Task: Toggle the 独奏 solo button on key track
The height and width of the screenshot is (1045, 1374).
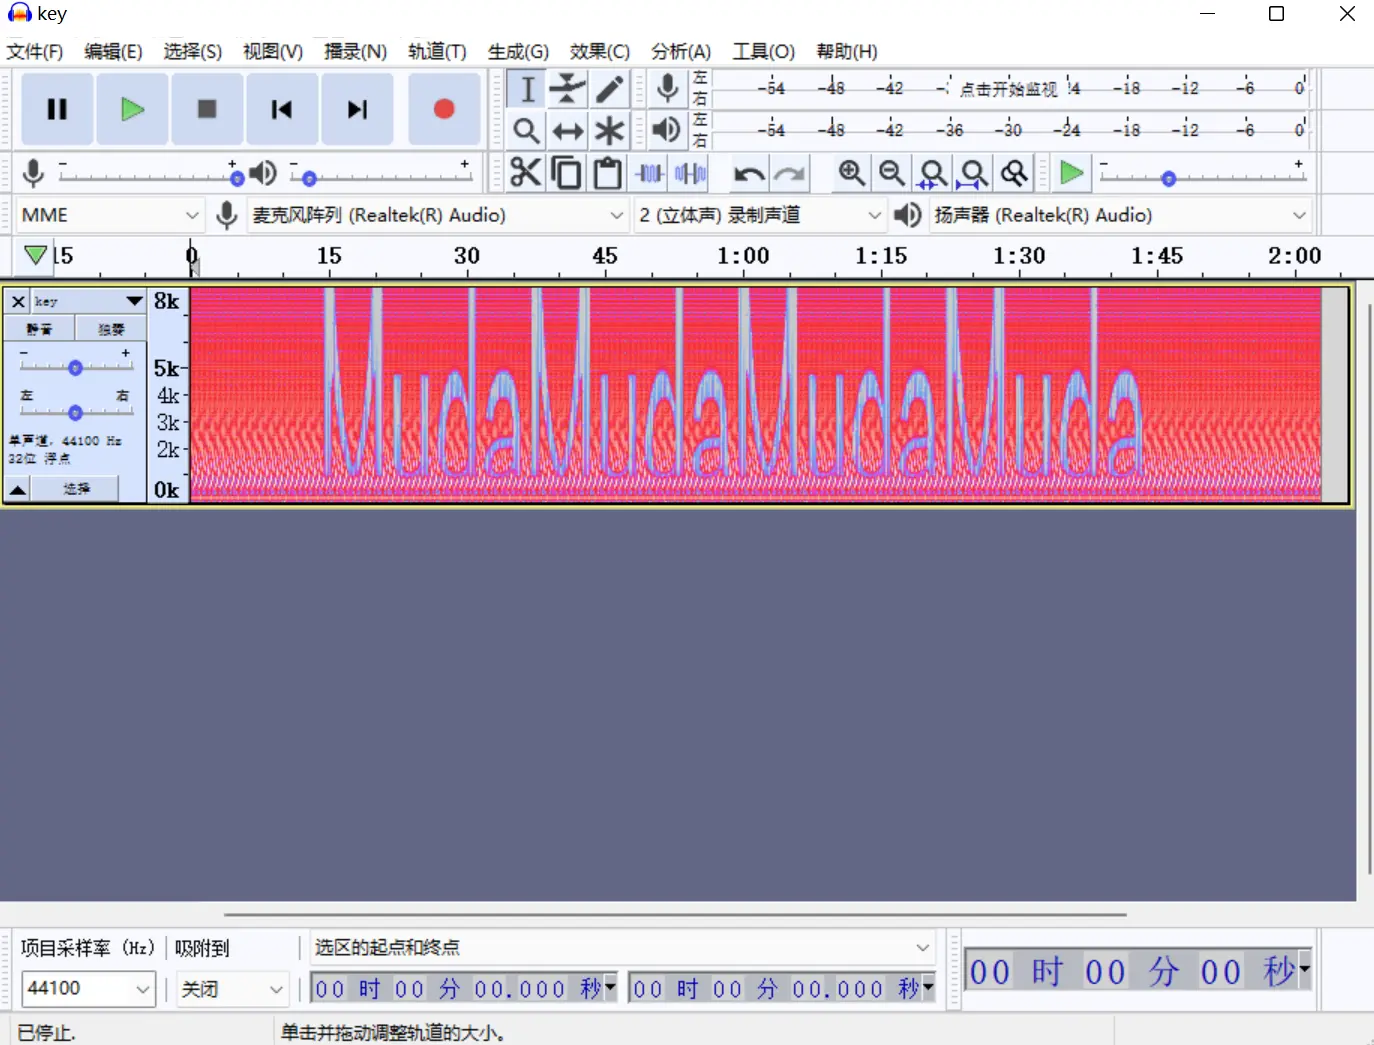Action: click(x=111, y=329)
